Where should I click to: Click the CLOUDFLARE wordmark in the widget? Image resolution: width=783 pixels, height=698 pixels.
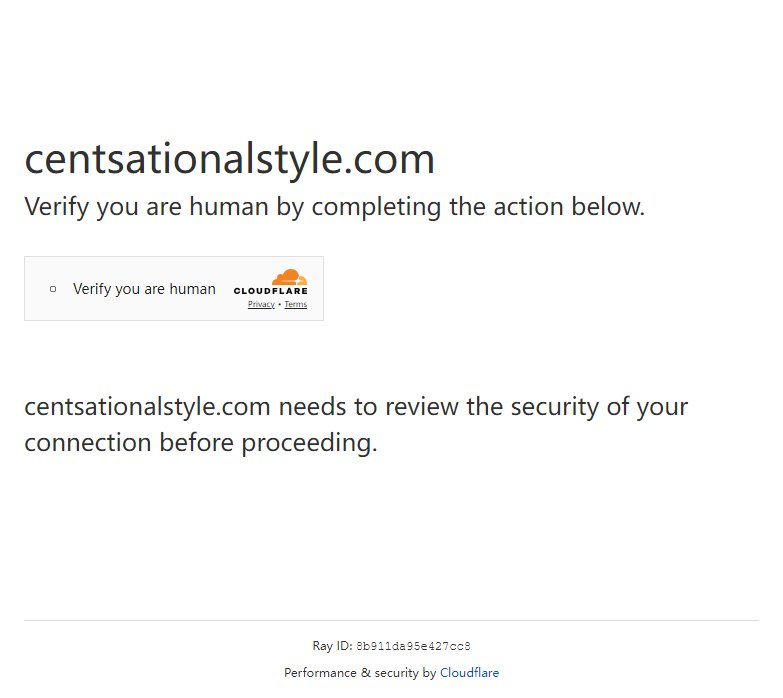[x=271, y=291]
